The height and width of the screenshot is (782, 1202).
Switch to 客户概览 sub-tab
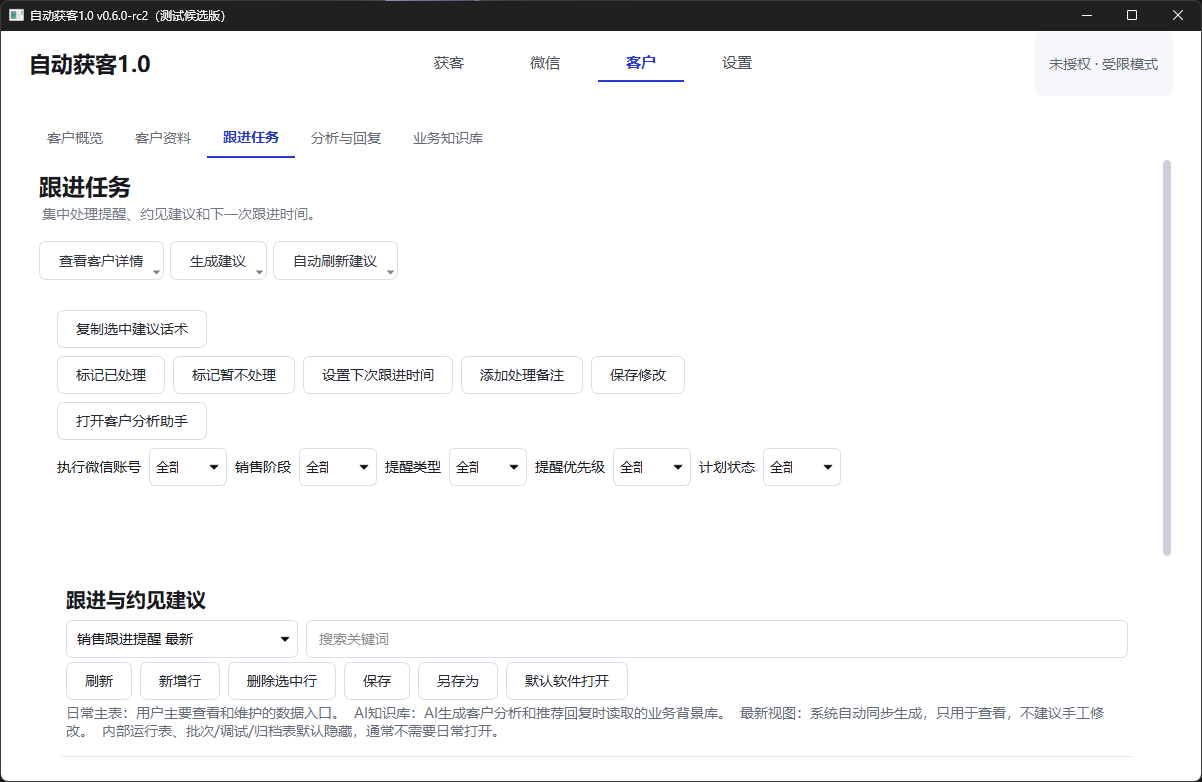tap(75, 138)
